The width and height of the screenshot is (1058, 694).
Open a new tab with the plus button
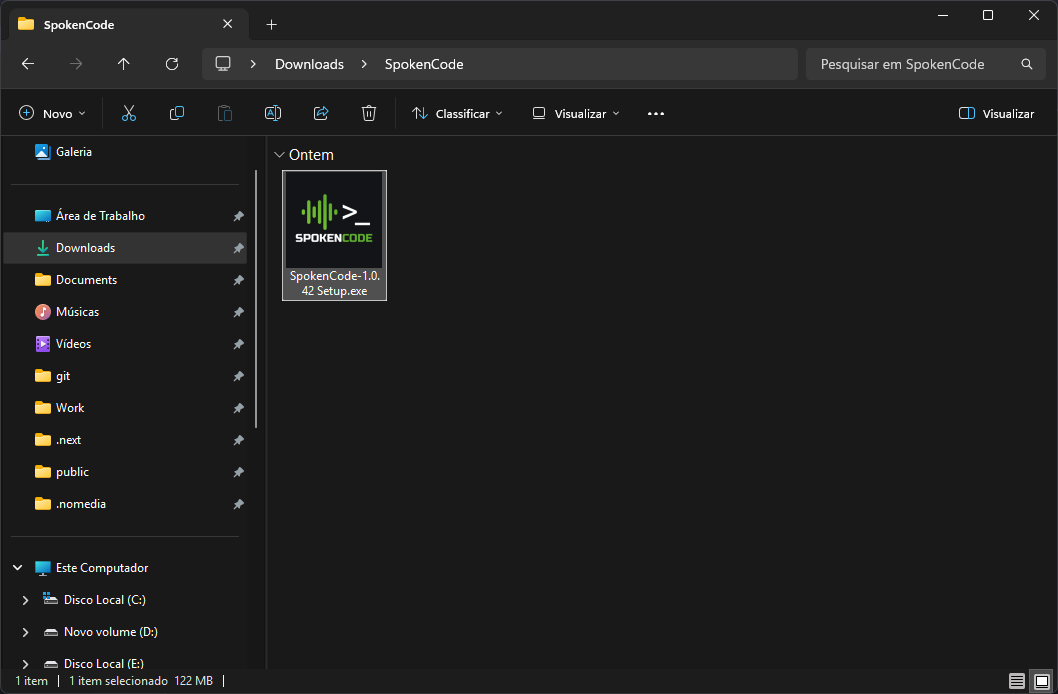[271, 24]
